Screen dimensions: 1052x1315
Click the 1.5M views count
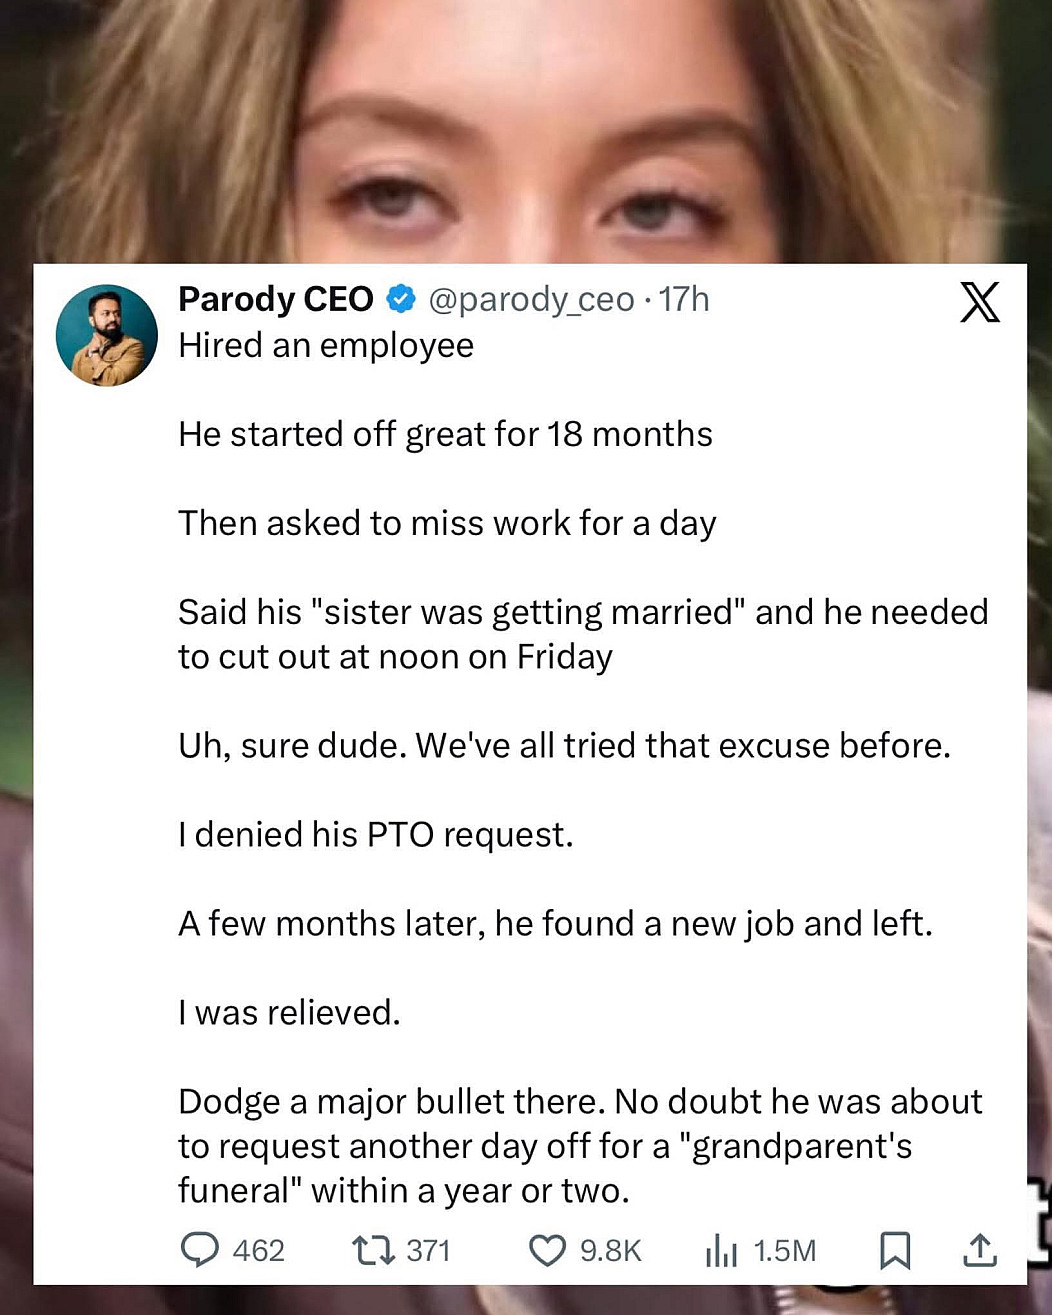pyautogui.click(x=784, y=1250)
